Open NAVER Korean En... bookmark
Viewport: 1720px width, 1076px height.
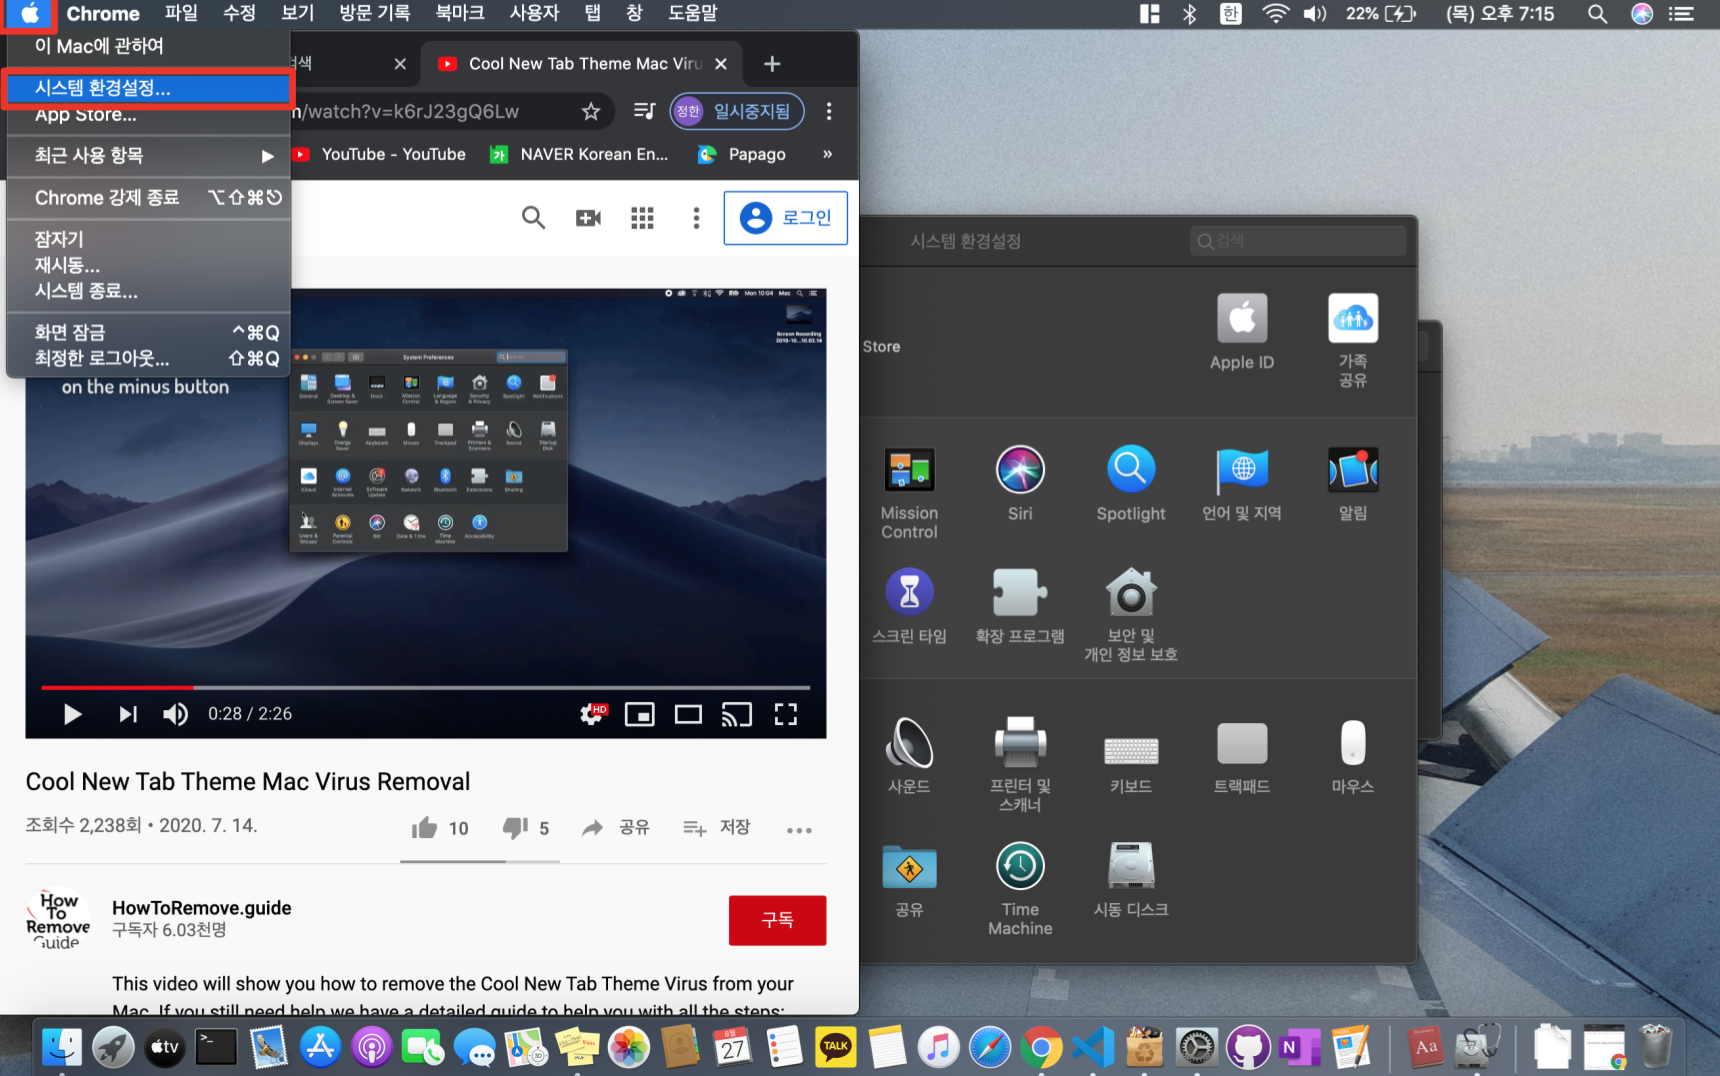[580, 154]
